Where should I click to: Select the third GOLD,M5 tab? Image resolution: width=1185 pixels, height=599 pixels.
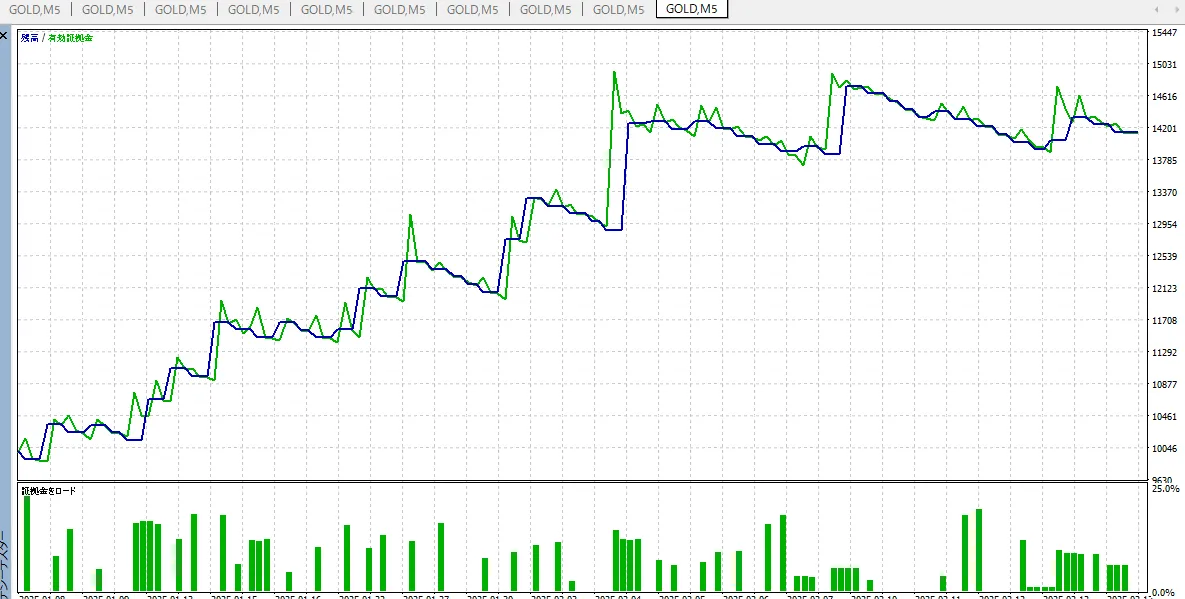[x=180, y=9]
